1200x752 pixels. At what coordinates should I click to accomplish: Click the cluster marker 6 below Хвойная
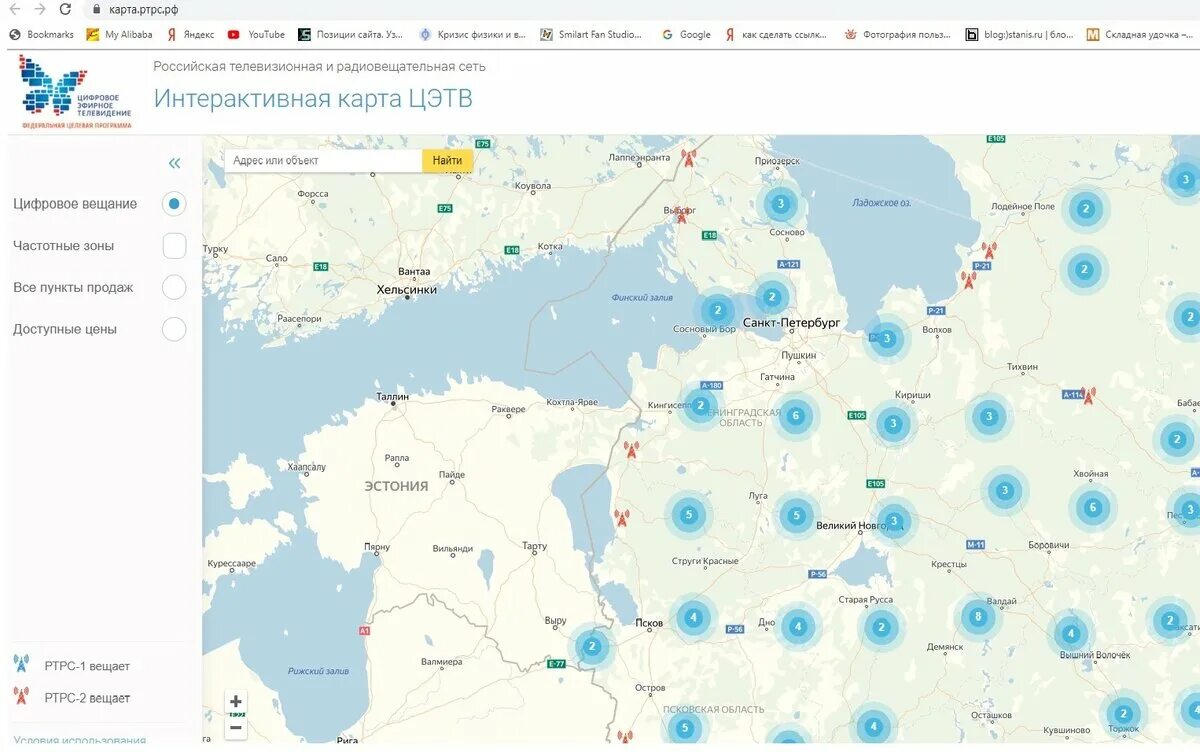point(1092,508)
